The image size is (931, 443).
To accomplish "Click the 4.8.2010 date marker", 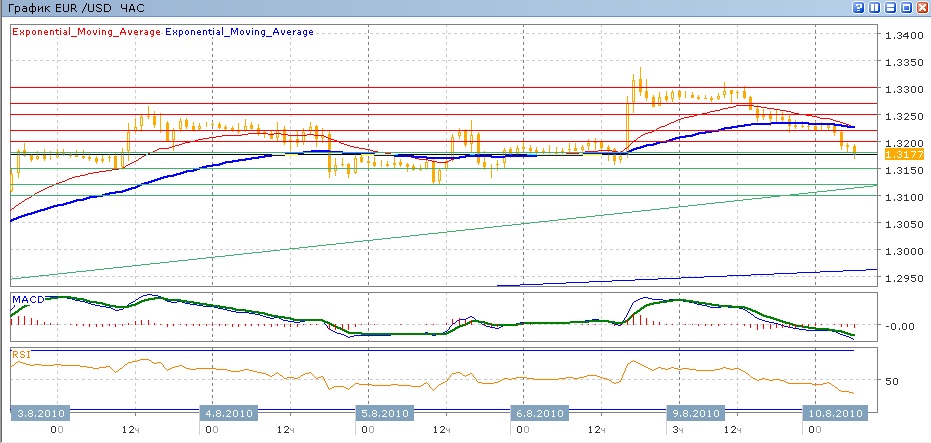I will (x=227, y=413).
